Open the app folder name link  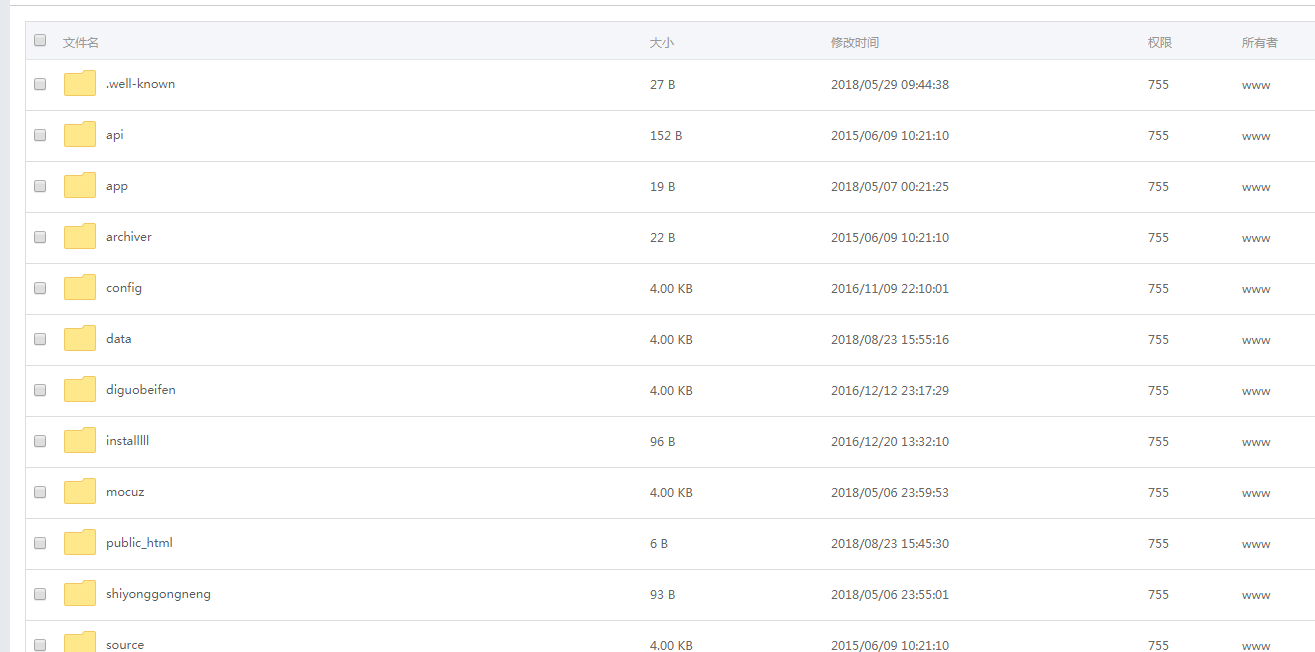point(117,186)
